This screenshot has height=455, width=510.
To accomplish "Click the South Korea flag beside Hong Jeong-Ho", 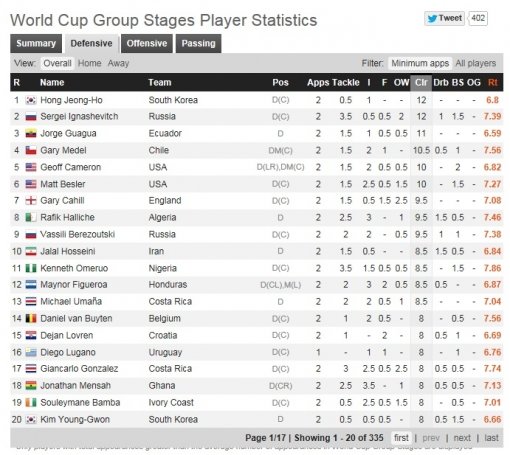I will pos(31,100).
